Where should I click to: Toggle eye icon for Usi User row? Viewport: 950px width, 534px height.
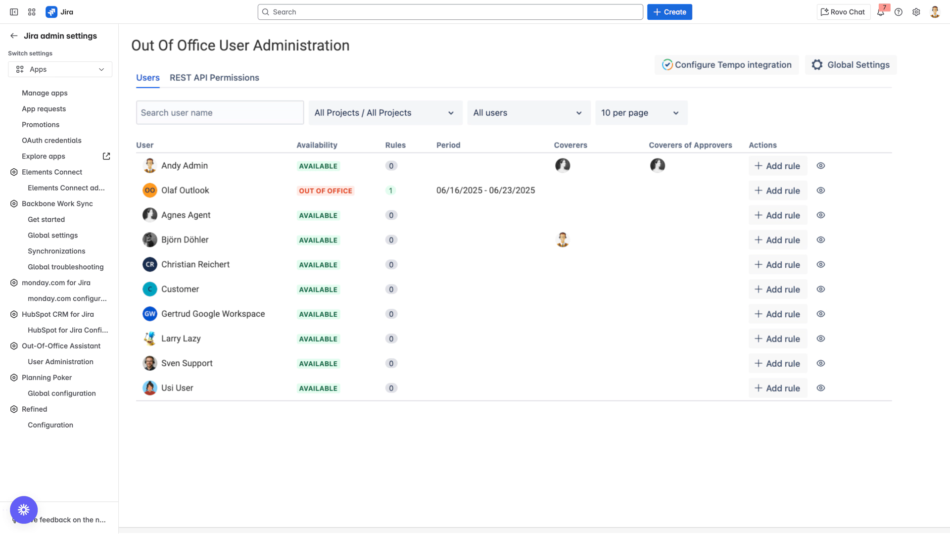pos(821,388)
